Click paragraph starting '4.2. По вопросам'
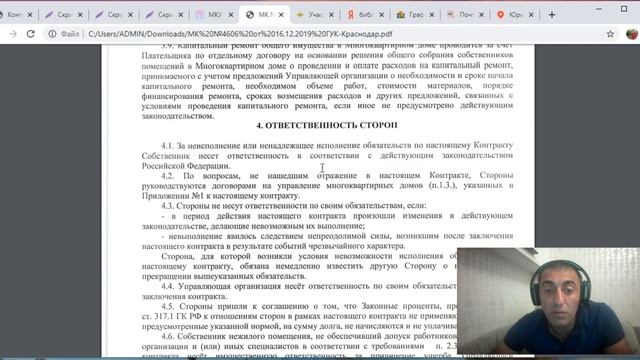640x360 pixels. (327, 185)
